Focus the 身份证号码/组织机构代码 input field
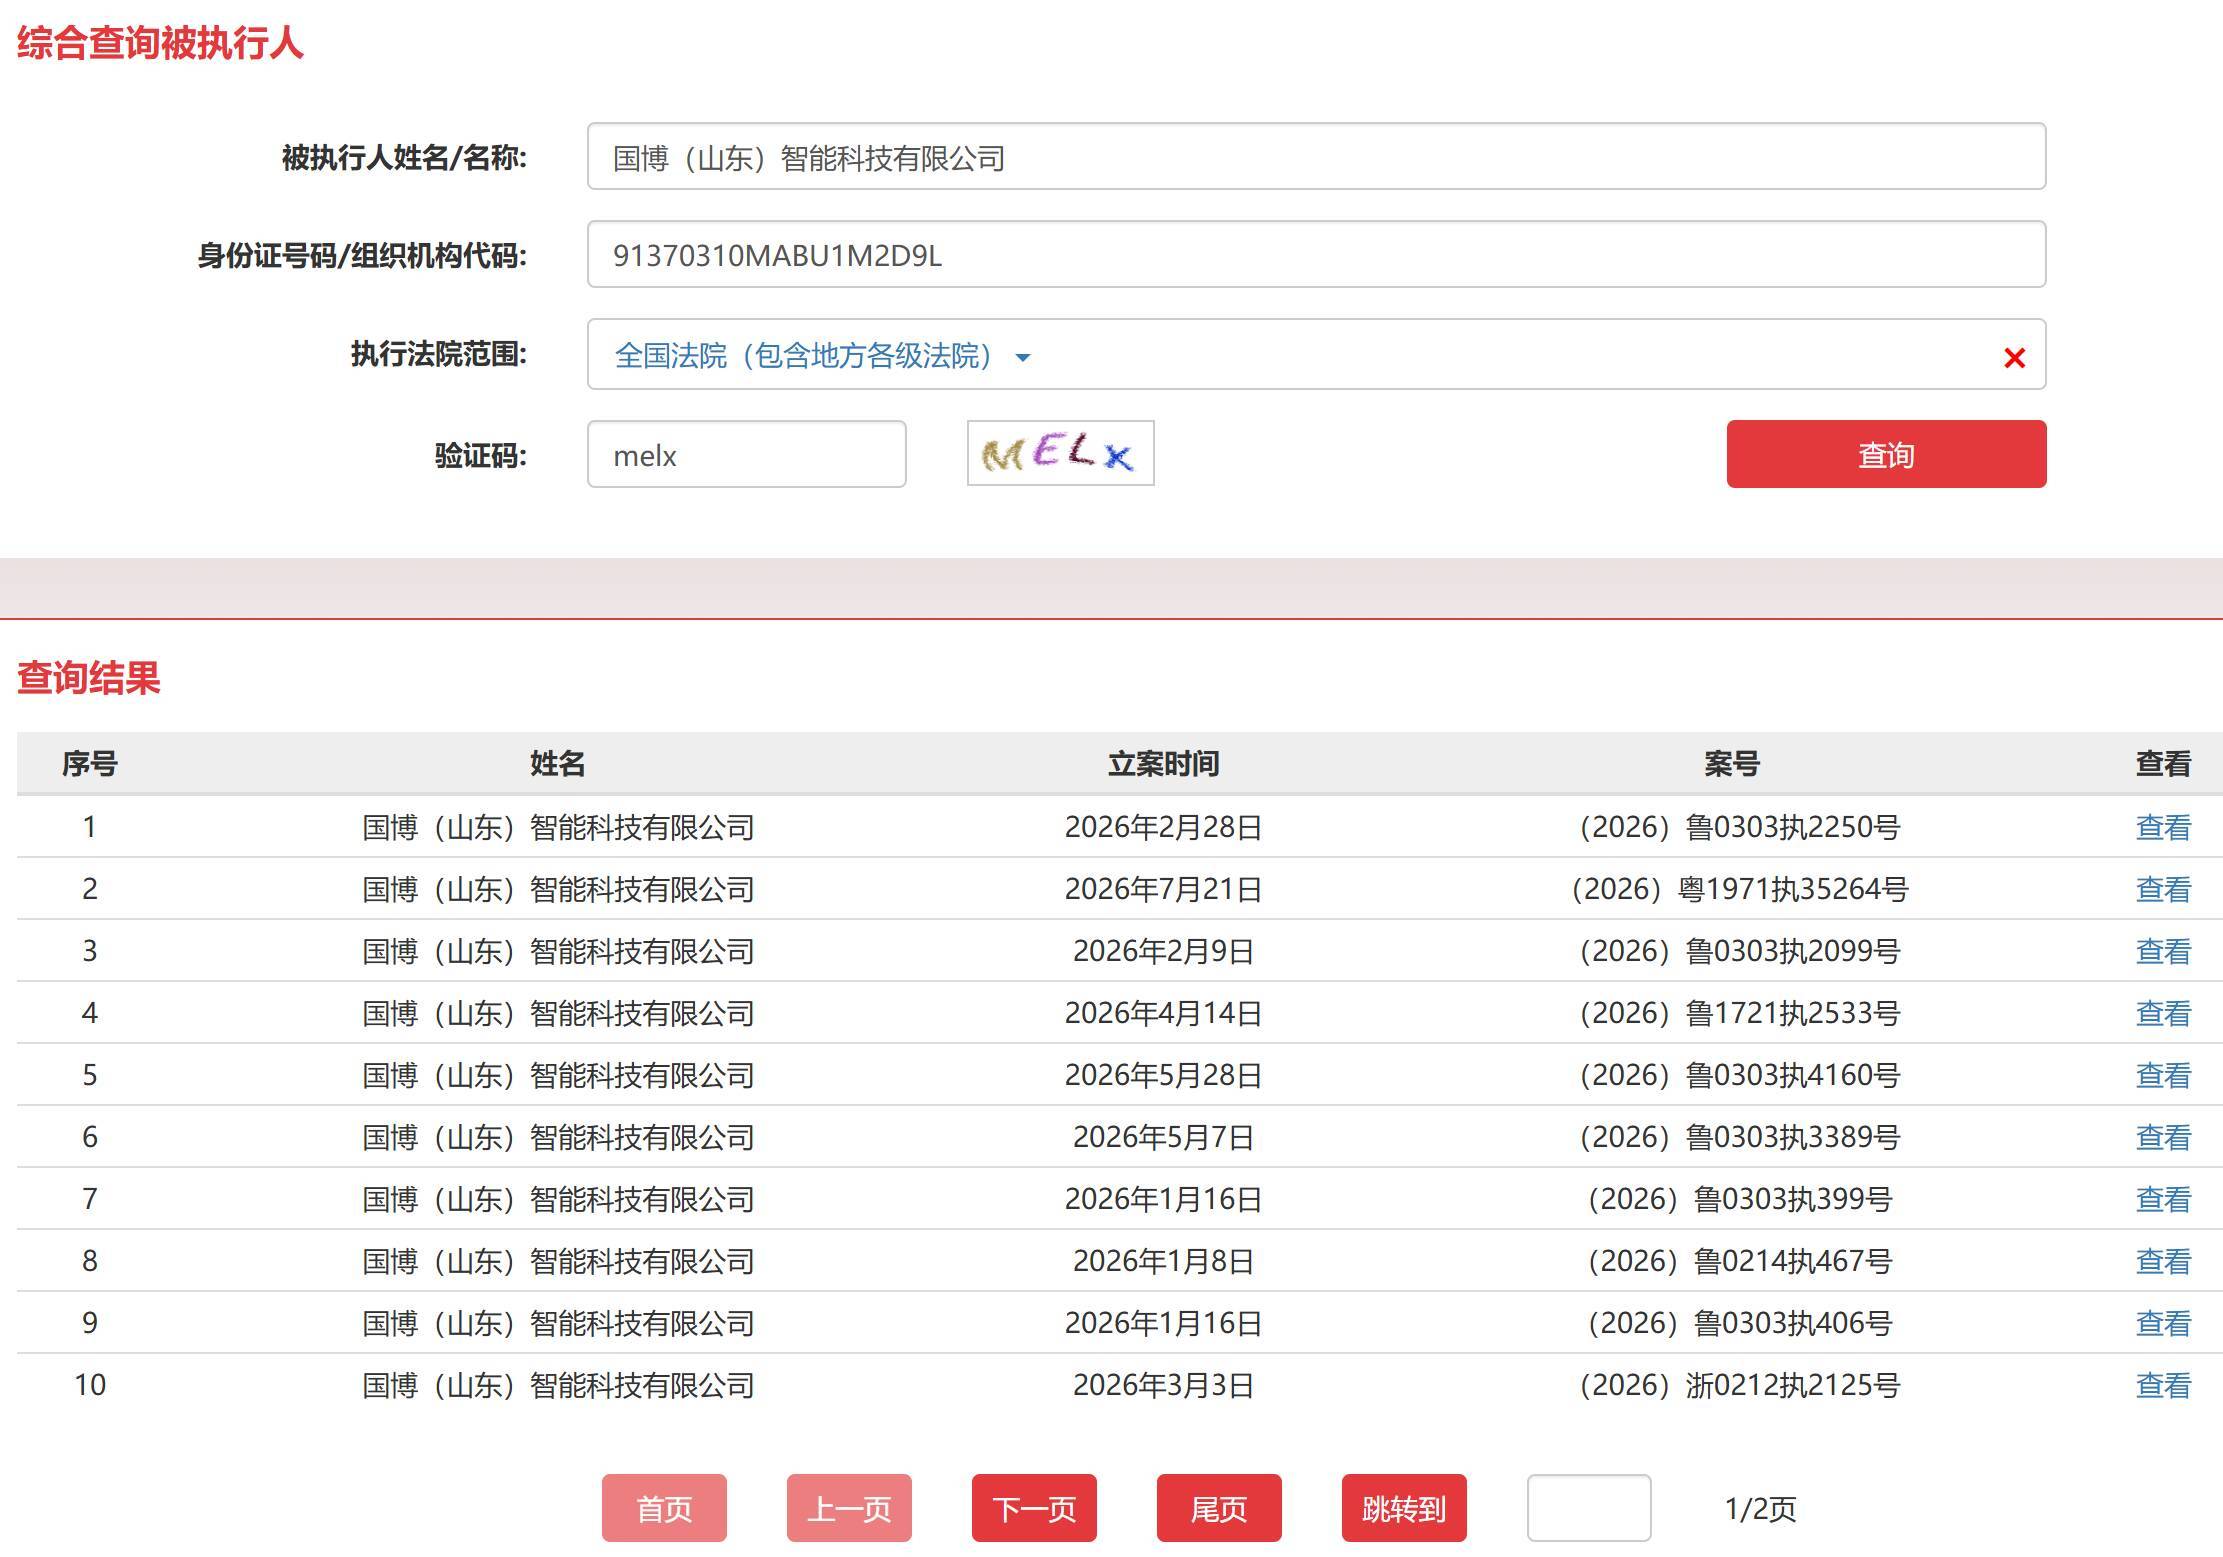 click(1316, 255)
